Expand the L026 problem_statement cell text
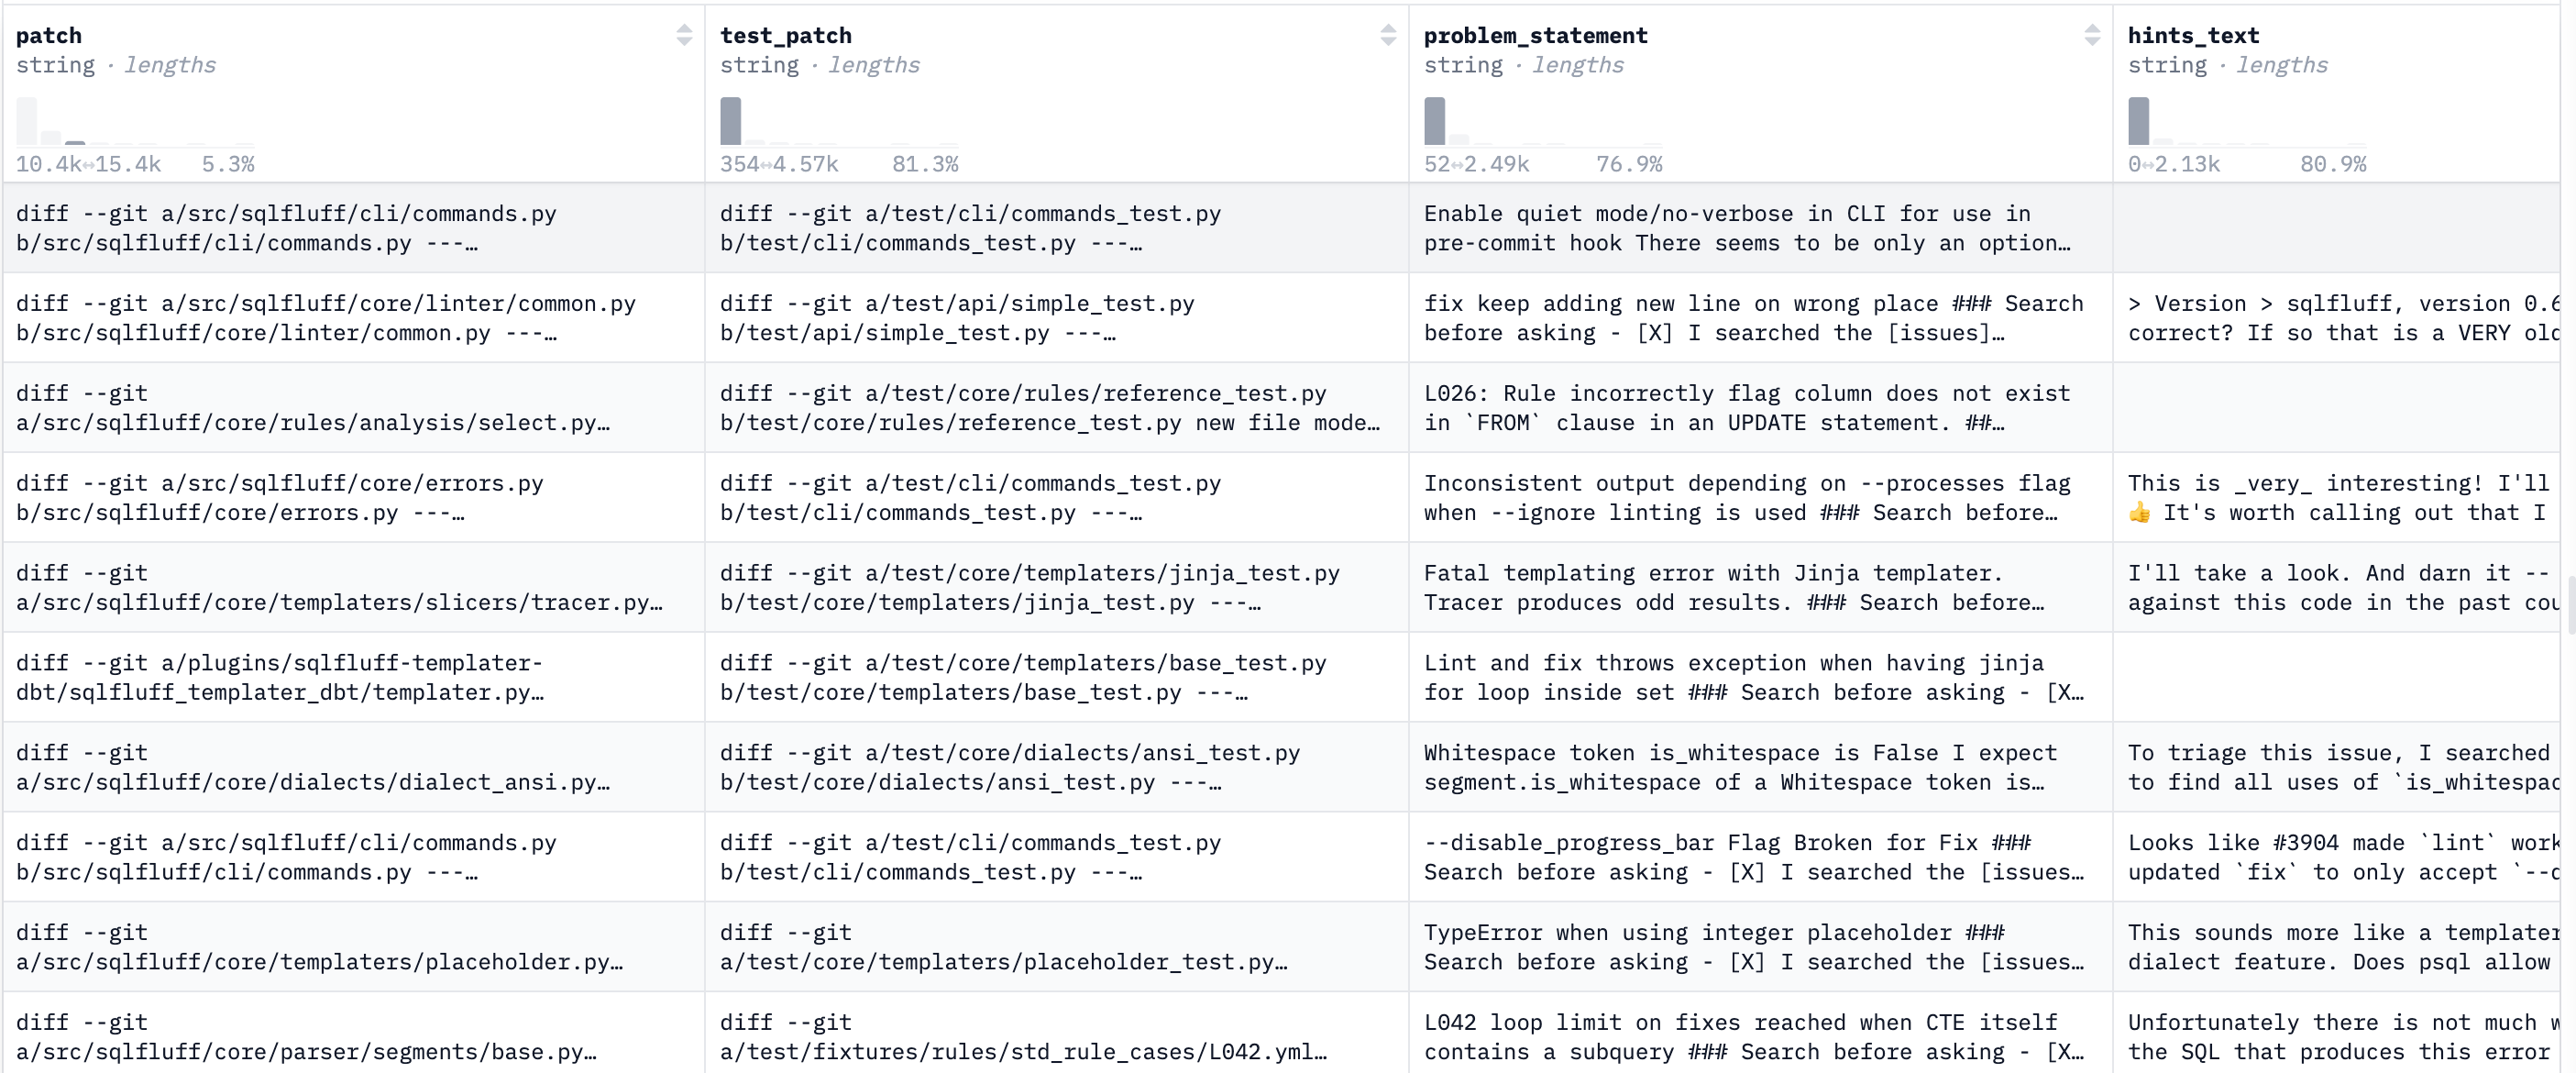Viewport: 2576px width, 1073px height. (x=1748, y=407)
